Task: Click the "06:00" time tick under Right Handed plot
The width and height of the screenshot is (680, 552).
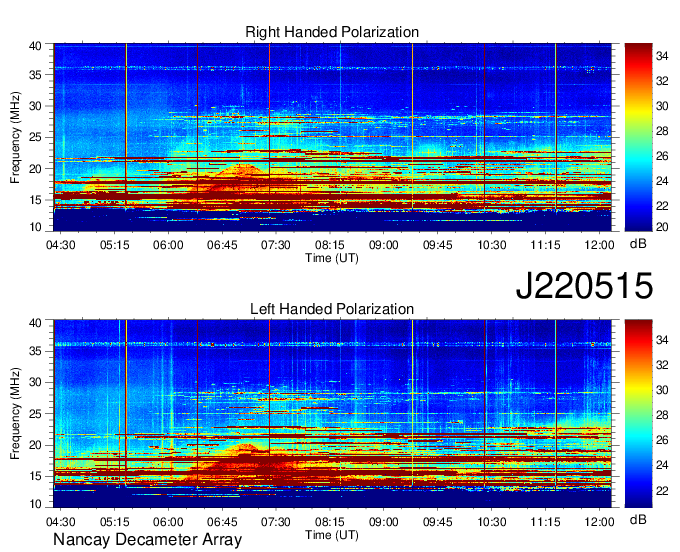Action: click(168, 245)
